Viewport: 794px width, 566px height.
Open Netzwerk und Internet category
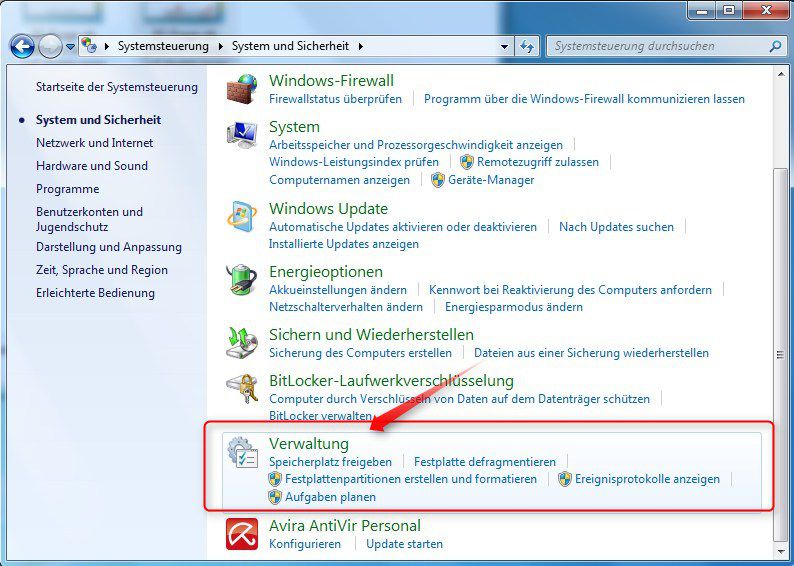[x=94, y=143]
